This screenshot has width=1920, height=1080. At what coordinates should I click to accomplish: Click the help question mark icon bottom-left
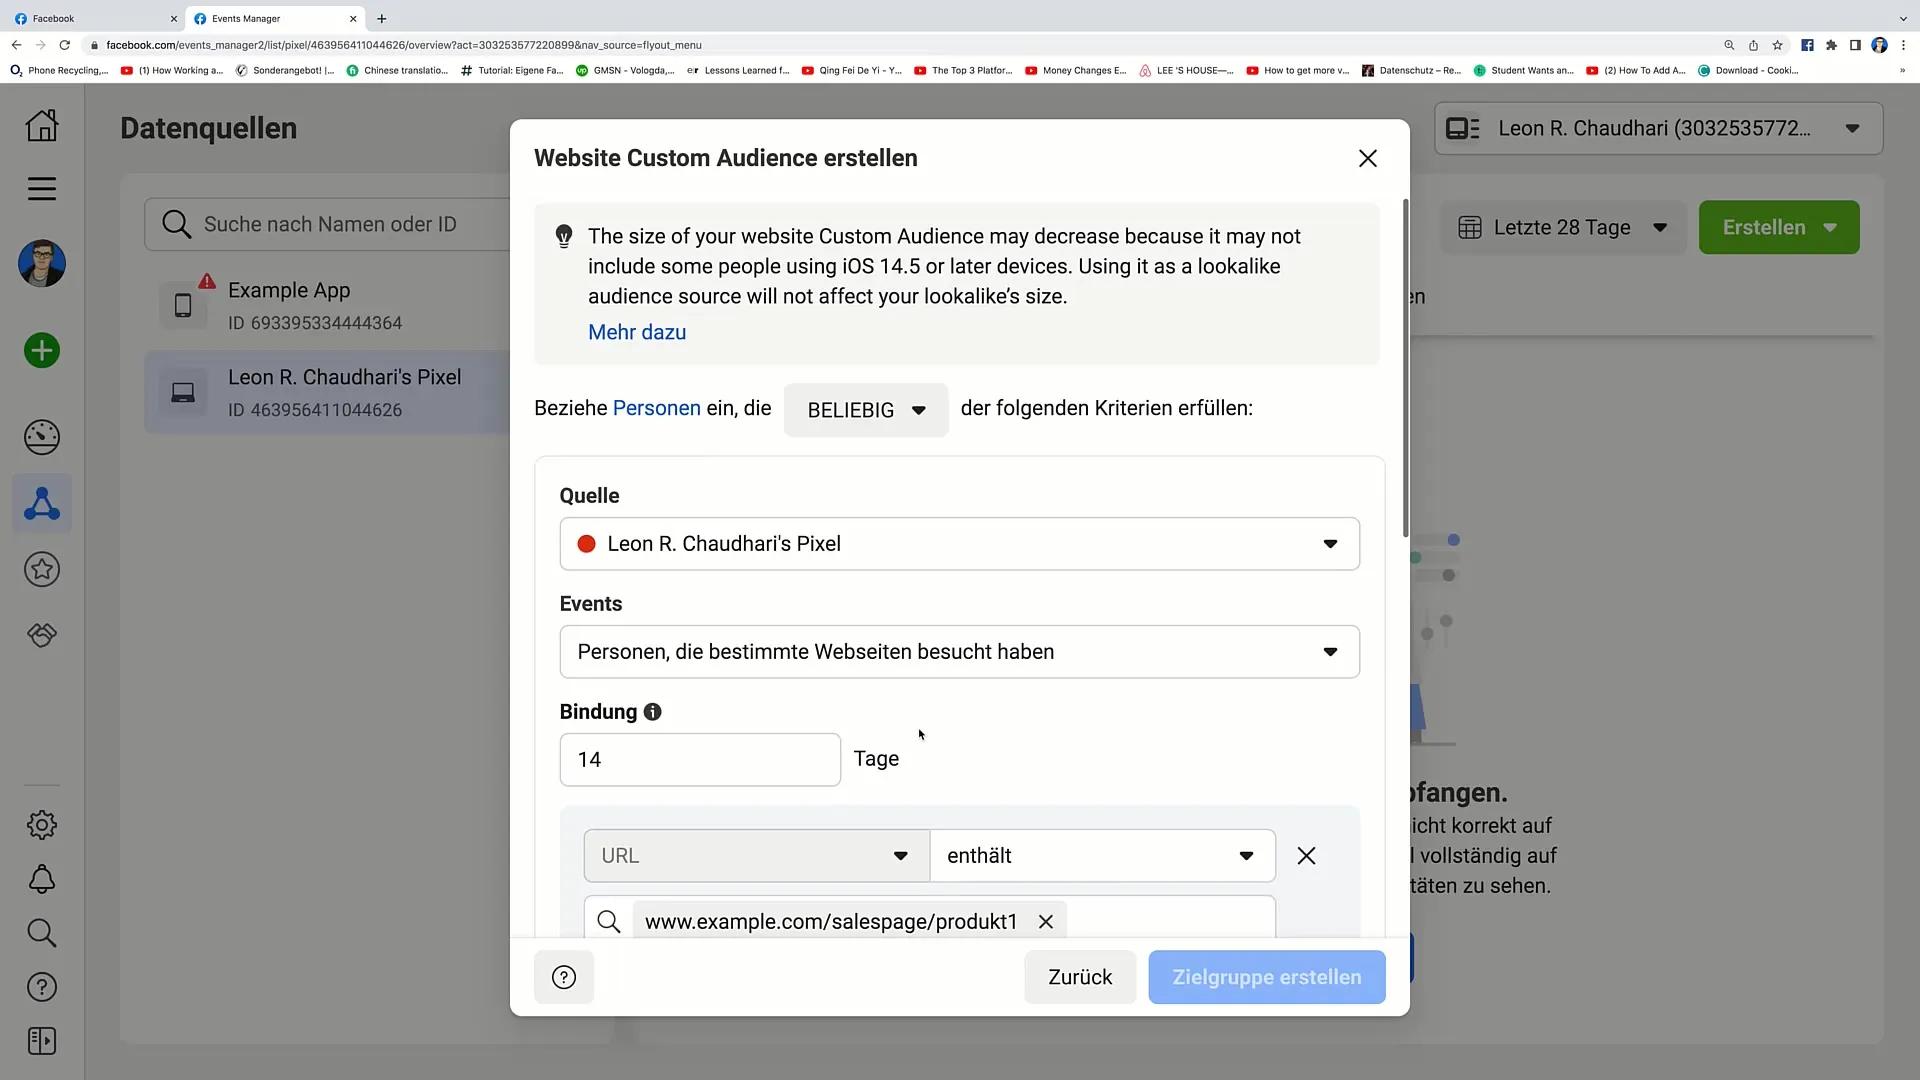[564, 977]
